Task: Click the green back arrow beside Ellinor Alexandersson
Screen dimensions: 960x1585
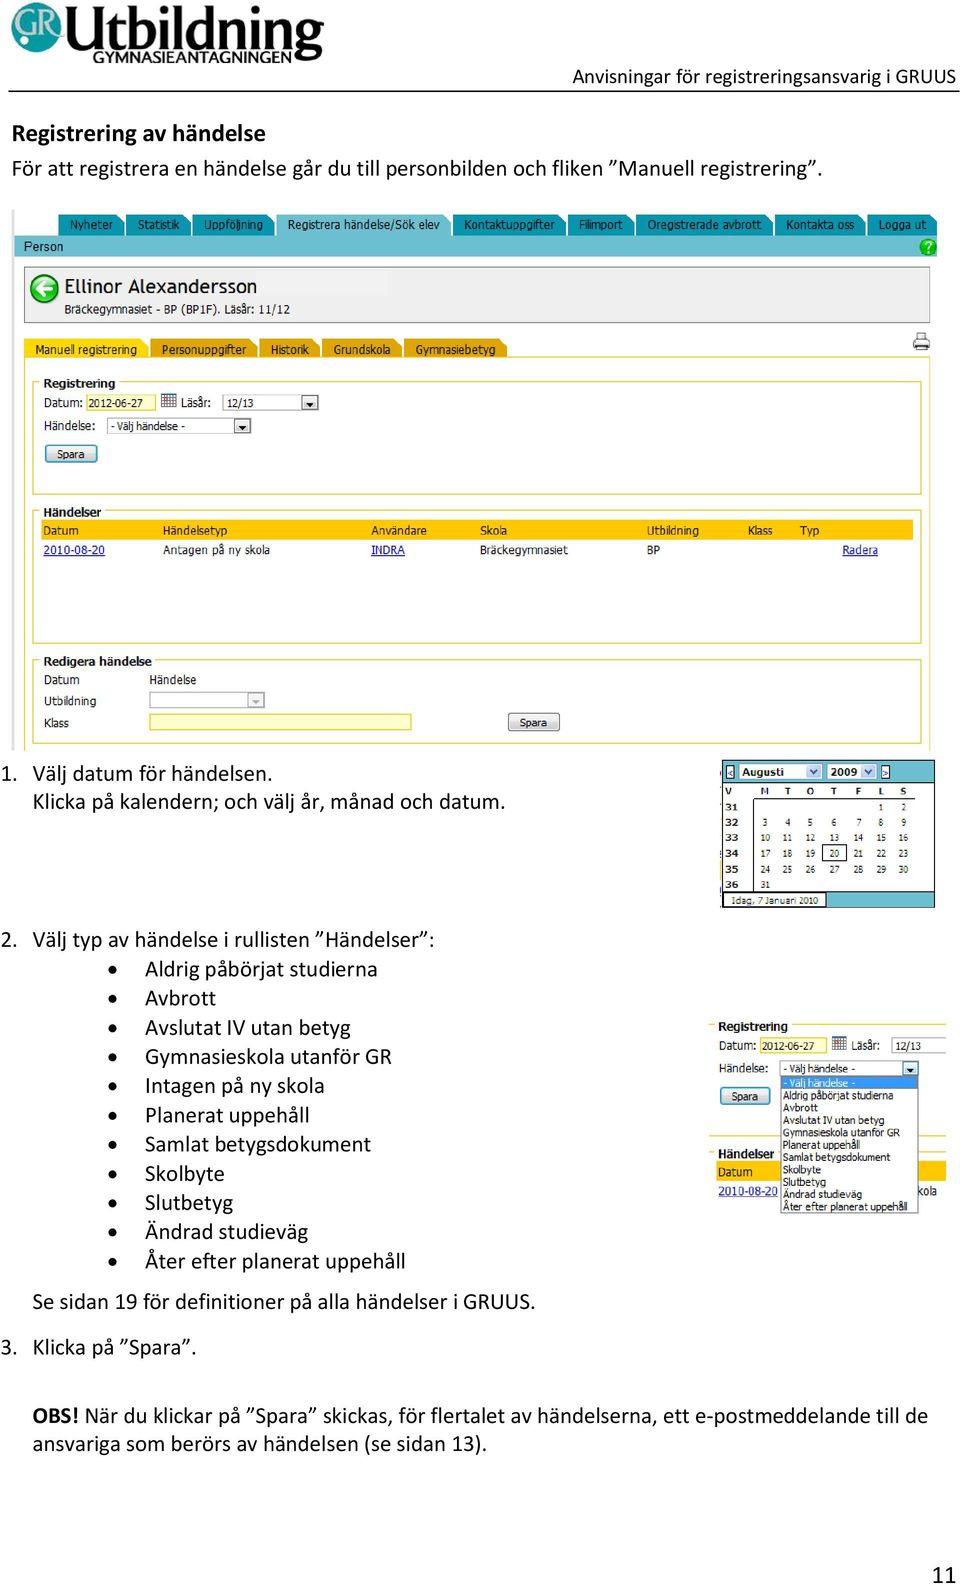Action: point(44,289)
